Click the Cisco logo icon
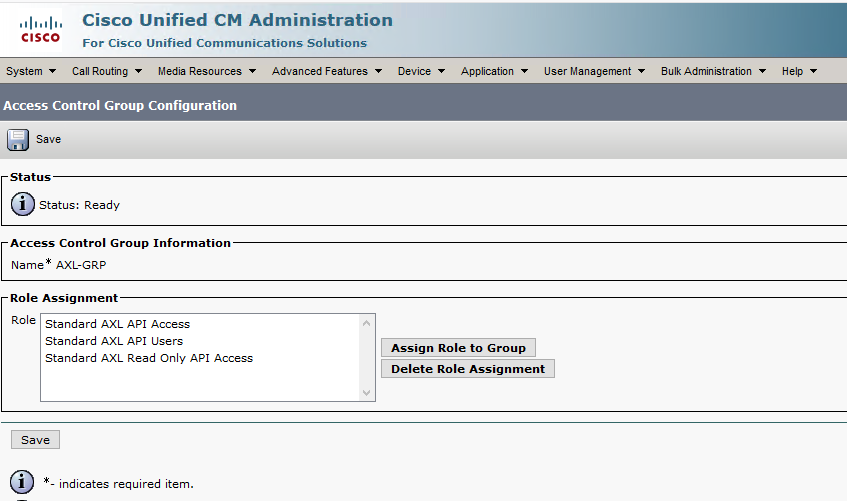 [40, 29]
